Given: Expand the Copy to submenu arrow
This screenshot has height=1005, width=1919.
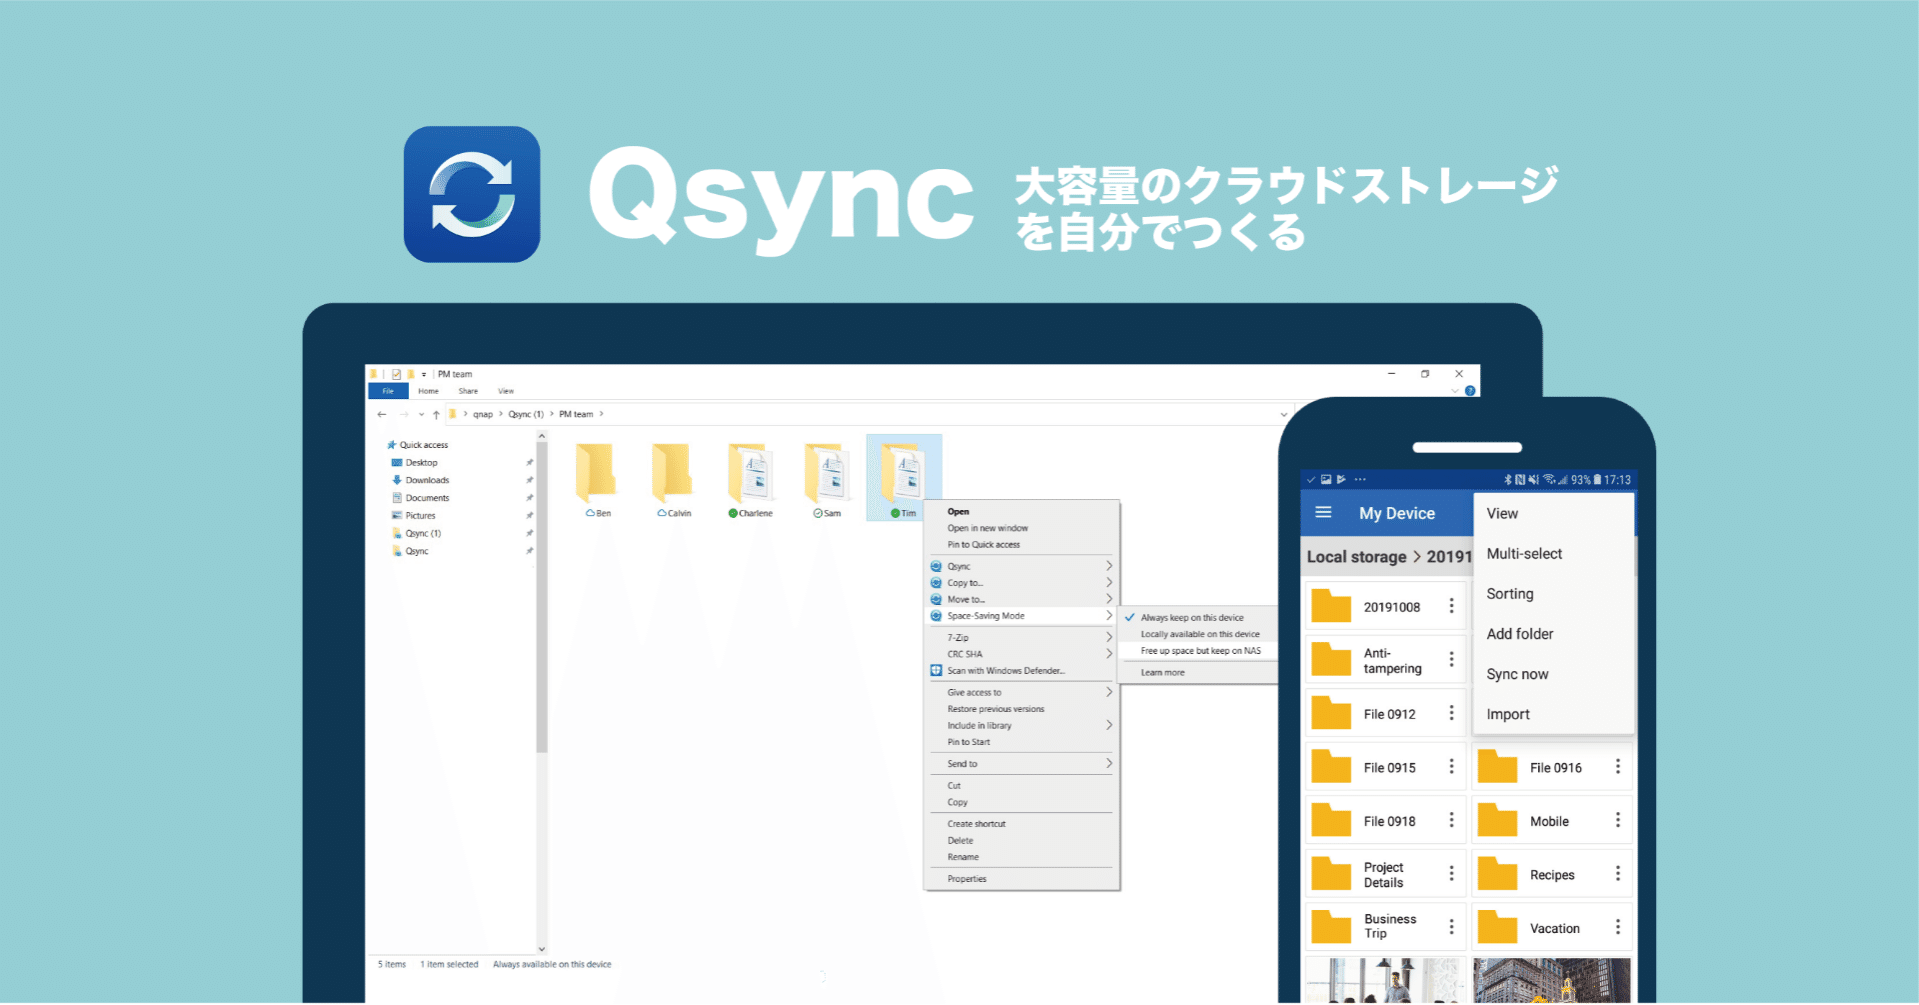Looking at the screenshot, I should [x=1108, y=582].
